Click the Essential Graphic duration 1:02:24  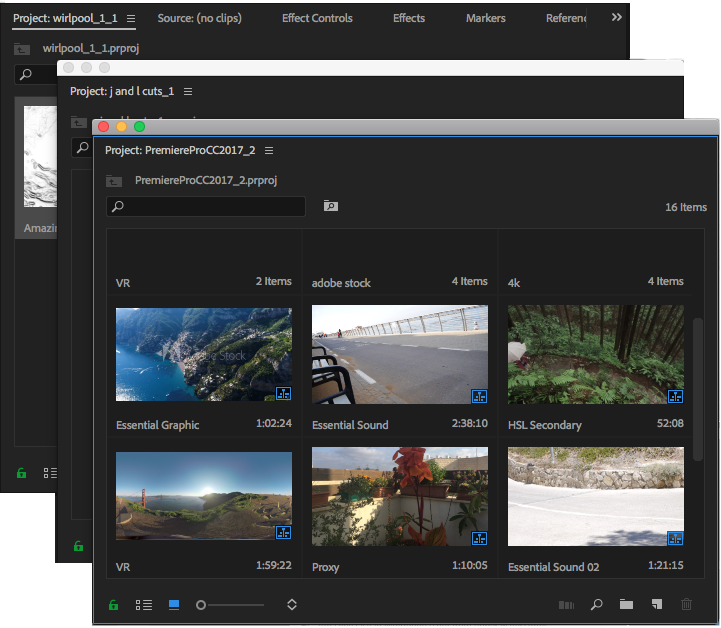(274, 423)
